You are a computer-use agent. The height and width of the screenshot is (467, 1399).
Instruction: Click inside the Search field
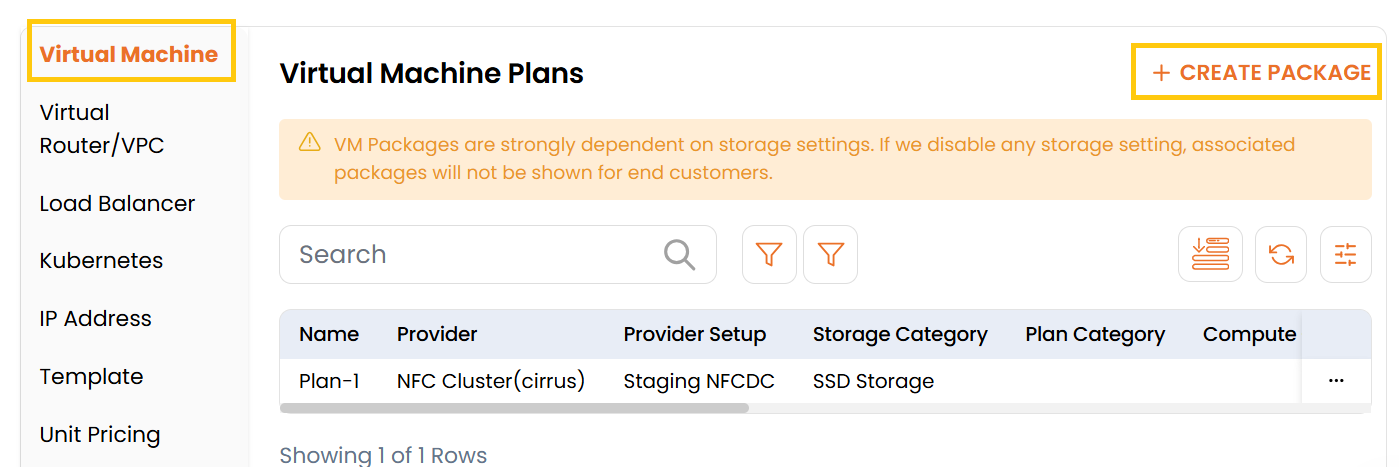pos(470,255)
